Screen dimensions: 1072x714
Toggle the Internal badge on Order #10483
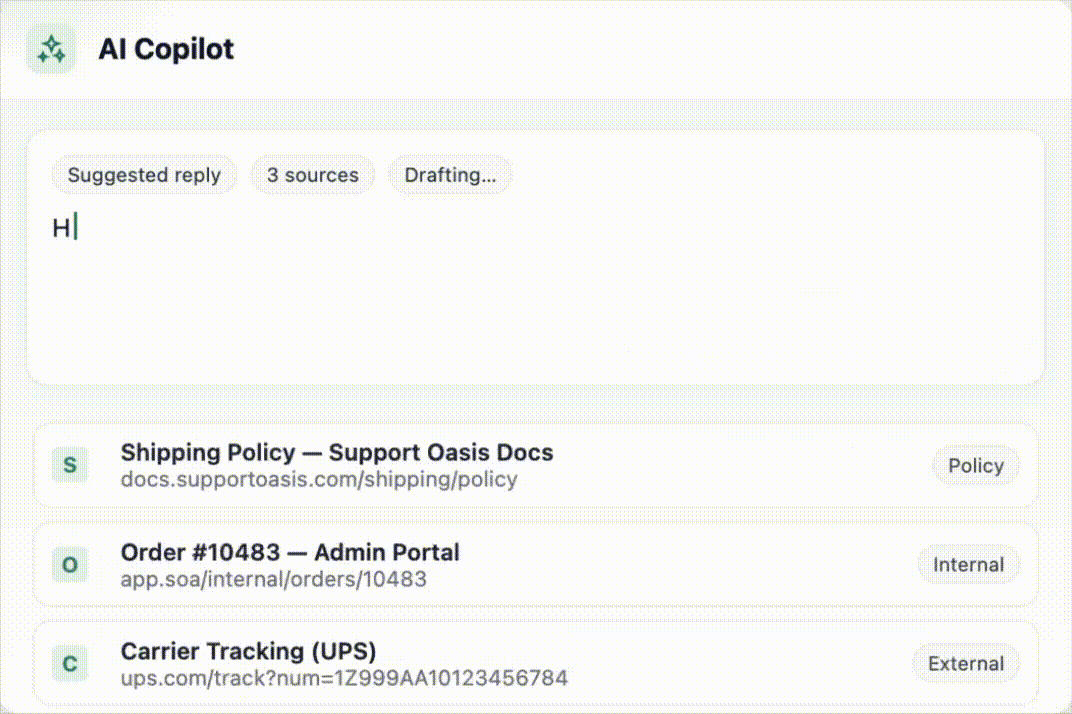pos(968,564)
